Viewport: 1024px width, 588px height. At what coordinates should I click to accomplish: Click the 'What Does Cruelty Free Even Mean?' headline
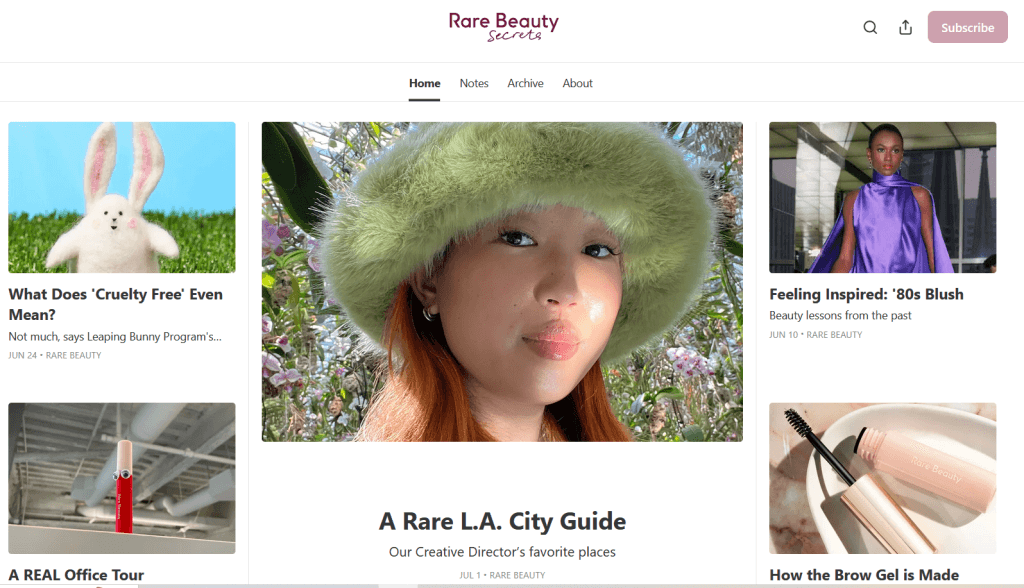[x=115, y=304]
